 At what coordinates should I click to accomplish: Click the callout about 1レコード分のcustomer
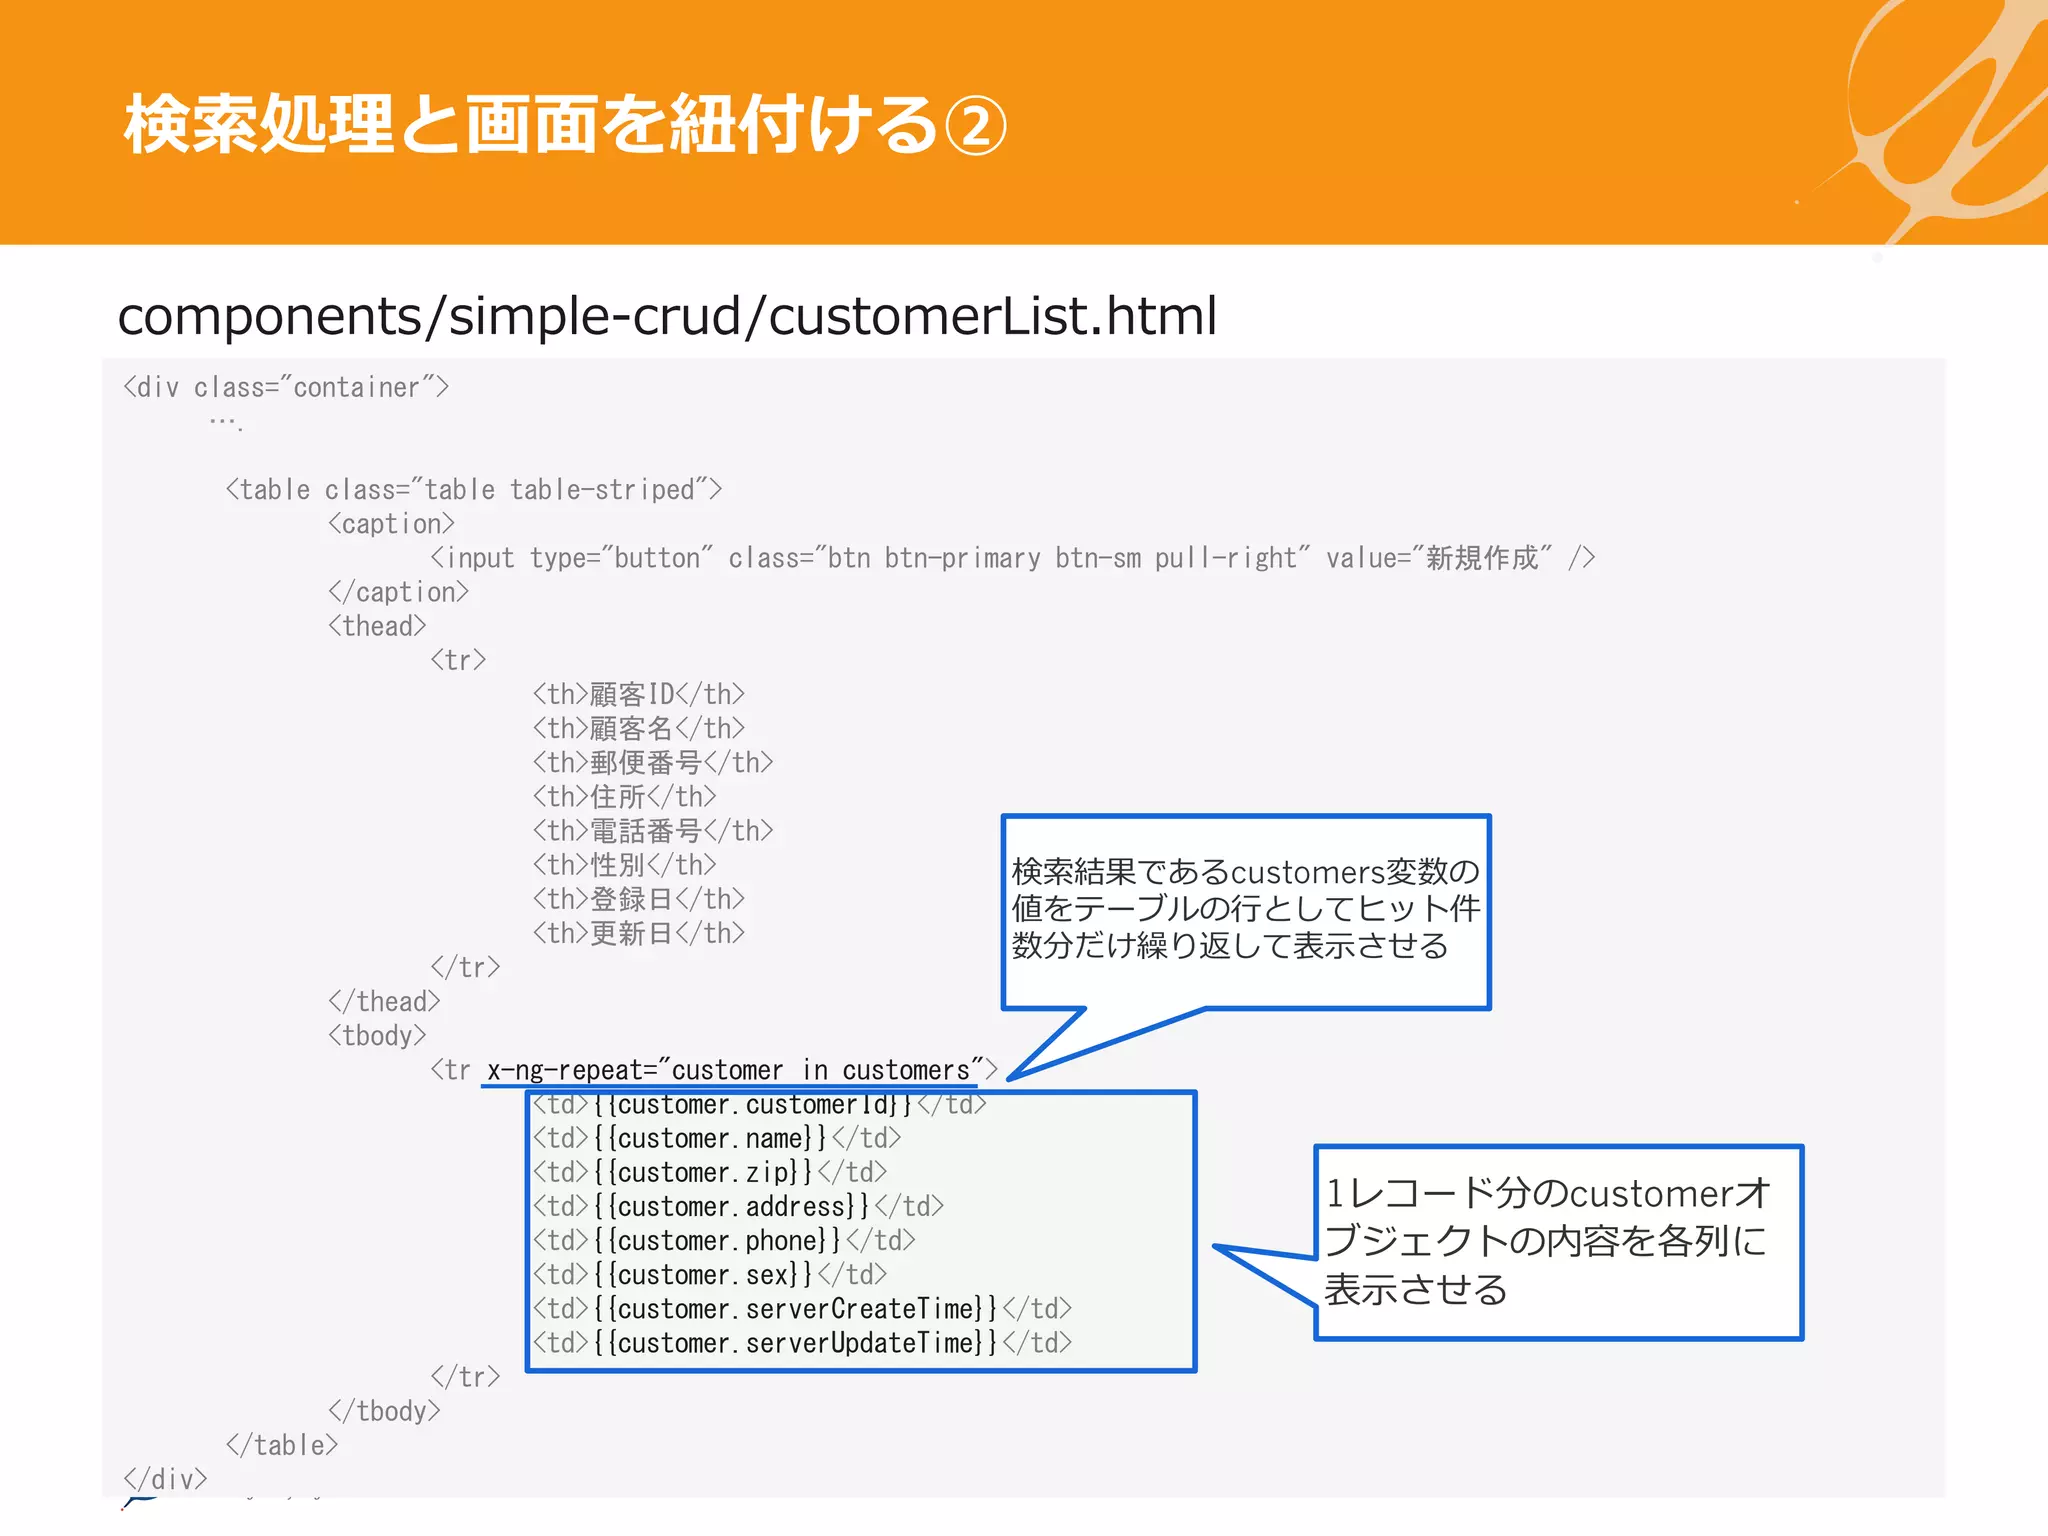click(1557, 1241)
